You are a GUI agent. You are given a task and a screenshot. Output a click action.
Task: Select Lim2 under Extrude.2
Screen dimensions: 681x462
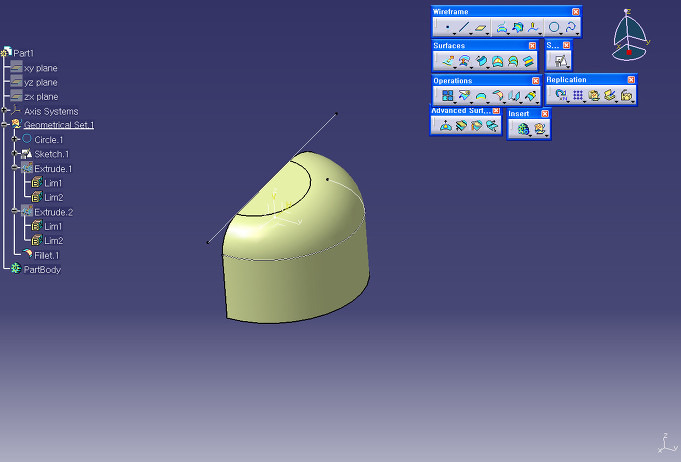[54, 241]
